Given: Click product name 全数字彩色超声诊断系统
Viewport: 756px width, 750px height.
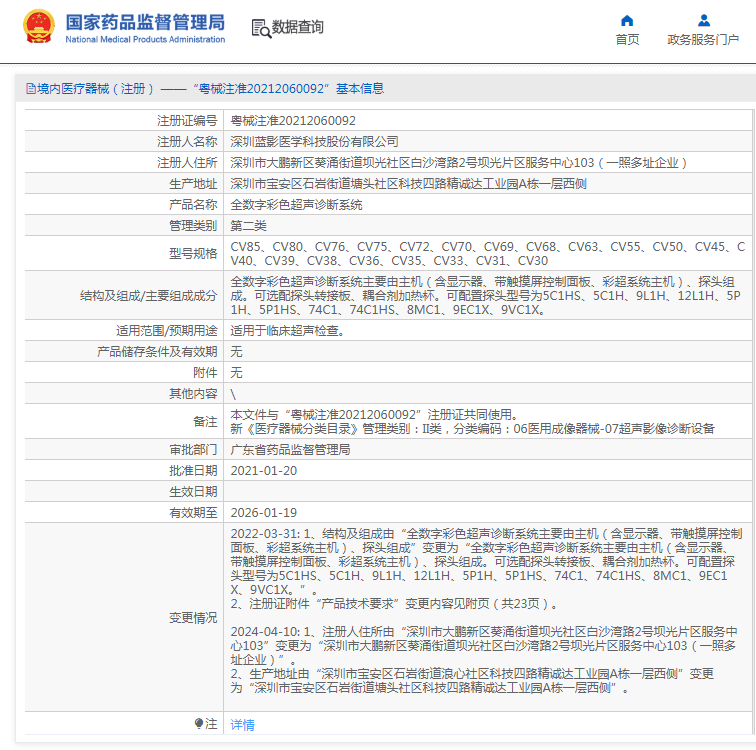Looking at the screenshot, I should tap(296, 204).
